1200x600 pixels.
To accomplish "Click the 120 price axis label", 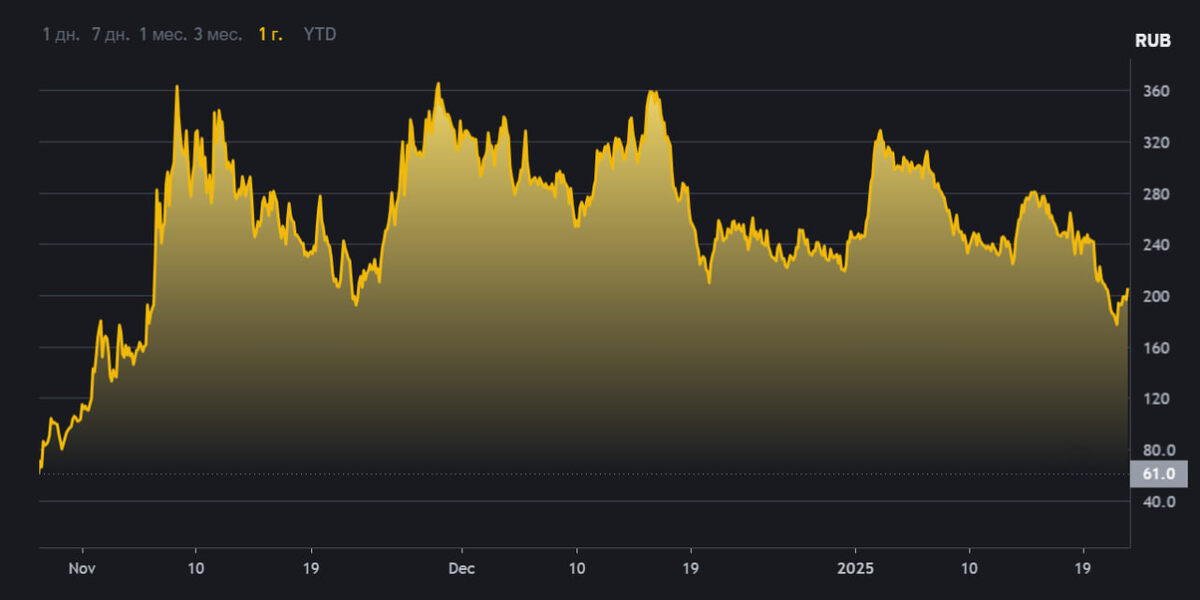I will (1155, 399).
